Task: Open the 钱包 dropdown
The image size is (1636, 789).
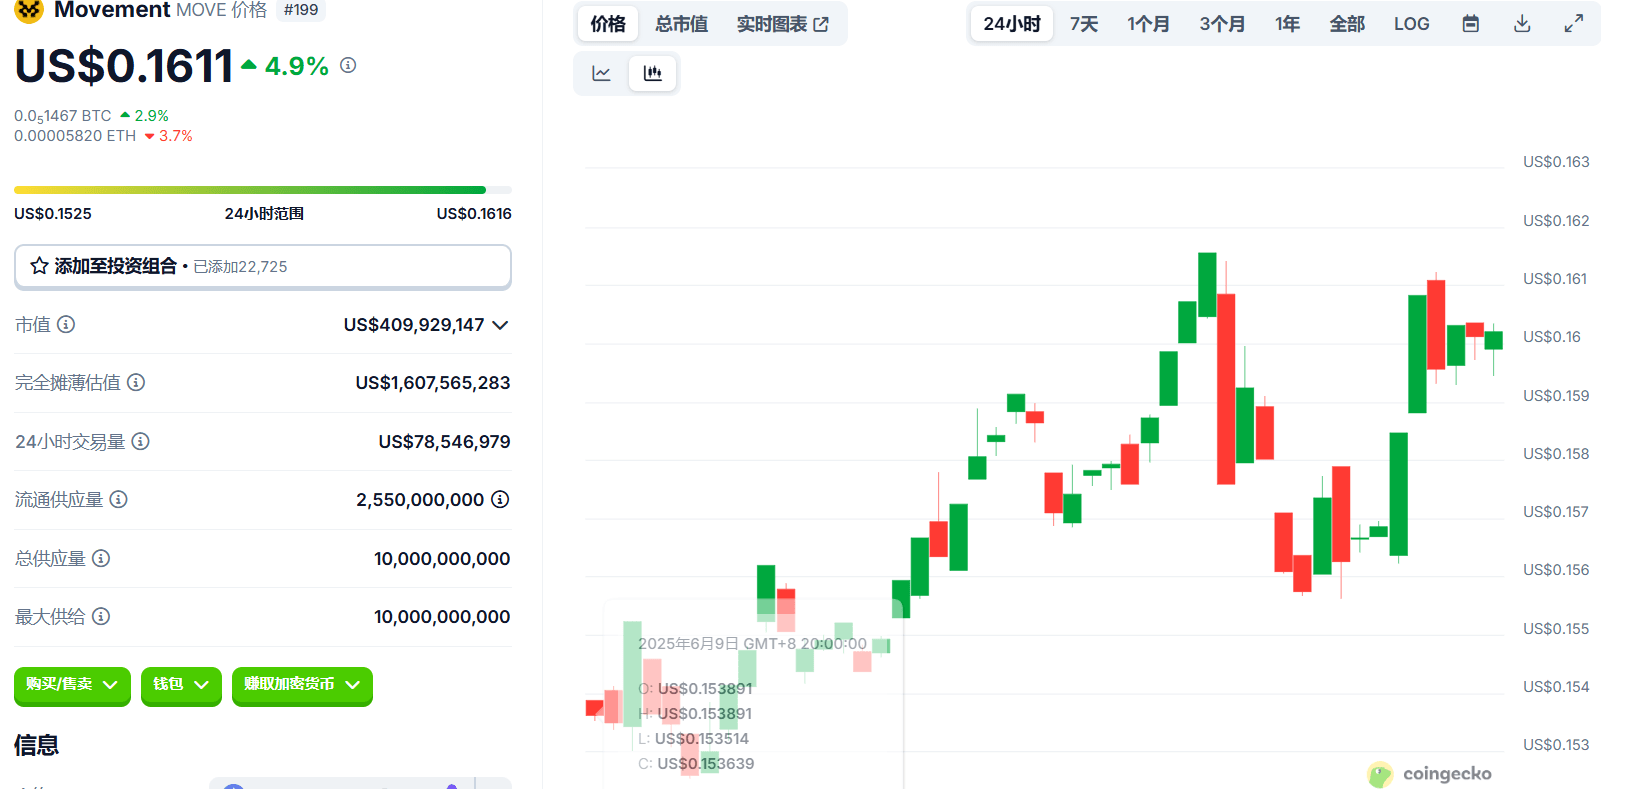Action: click(x=181, y=685)
